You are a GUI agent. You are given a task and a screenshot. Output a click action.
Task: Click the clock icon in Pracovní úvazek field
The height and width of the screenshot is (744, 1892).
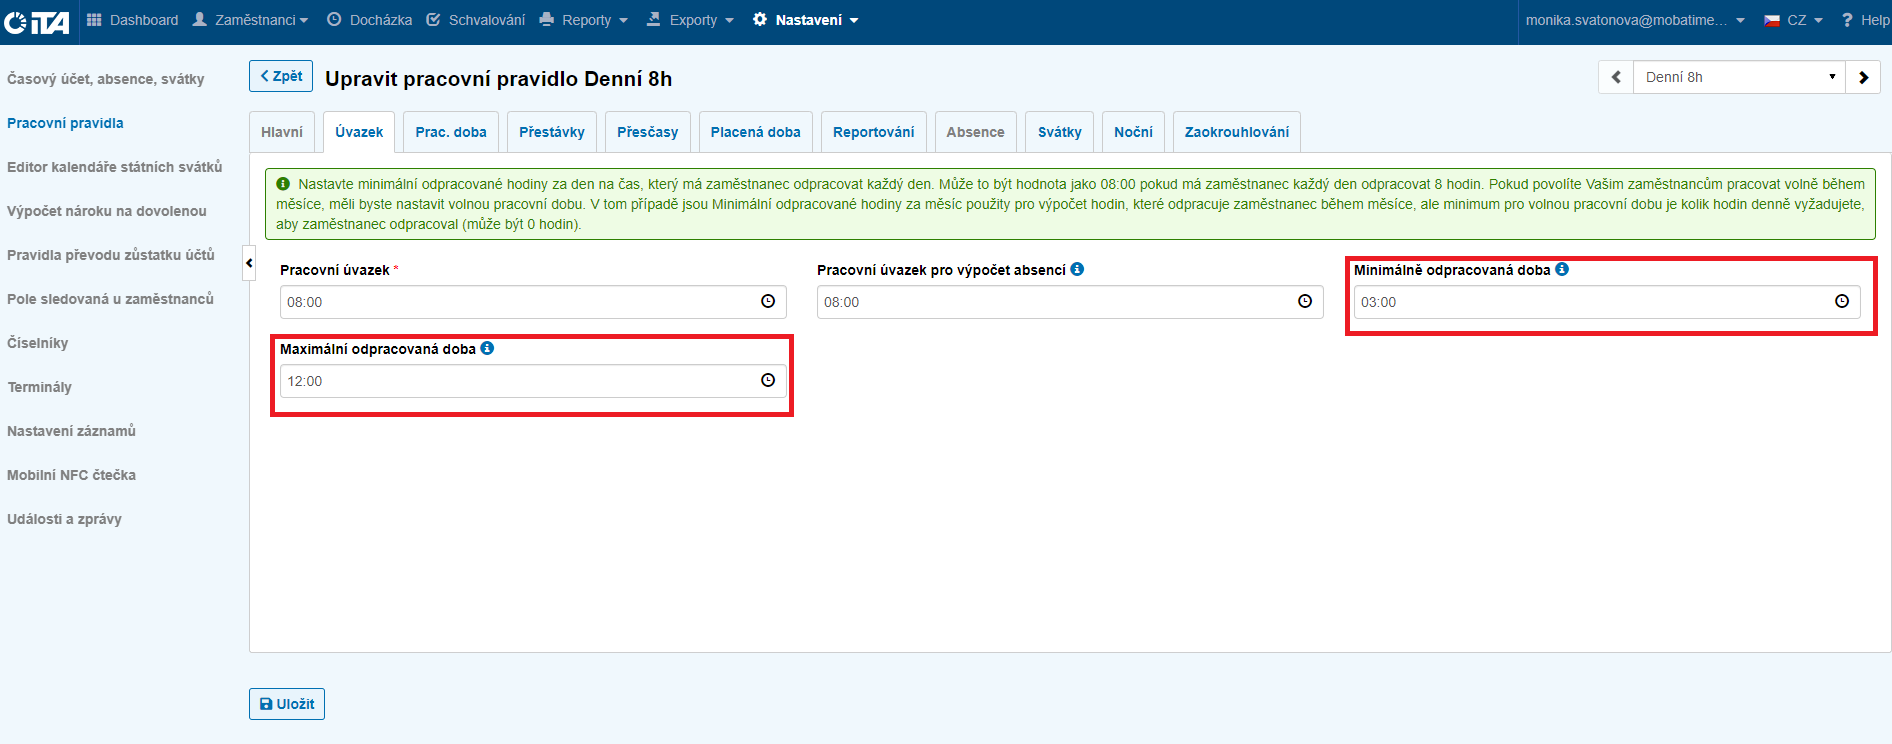tap(768, 301)
